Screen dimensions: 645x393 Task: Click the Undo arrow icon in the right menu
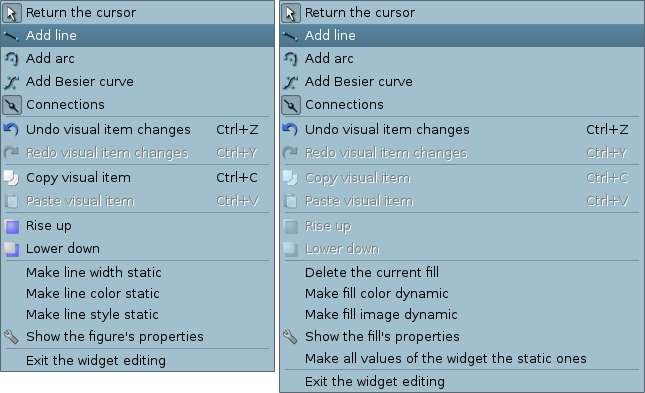[290, 130]
